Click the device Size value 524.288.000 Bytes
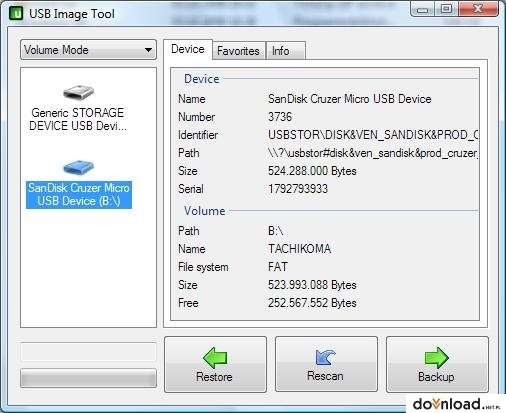 312,171
